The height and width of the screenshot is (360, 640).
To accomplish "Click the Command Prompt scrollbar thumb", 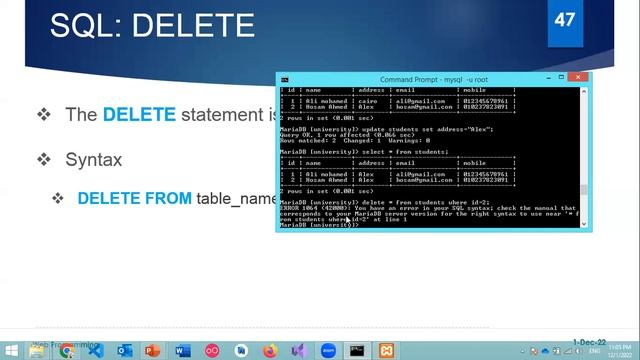I will click(584, 190).
